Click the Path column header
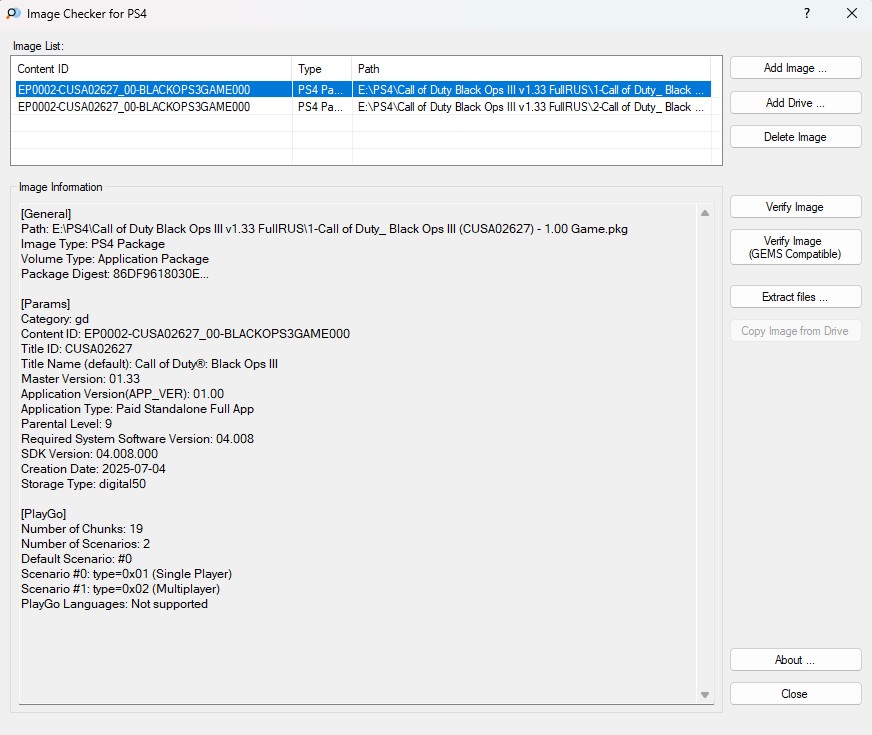 pos(531,69)
